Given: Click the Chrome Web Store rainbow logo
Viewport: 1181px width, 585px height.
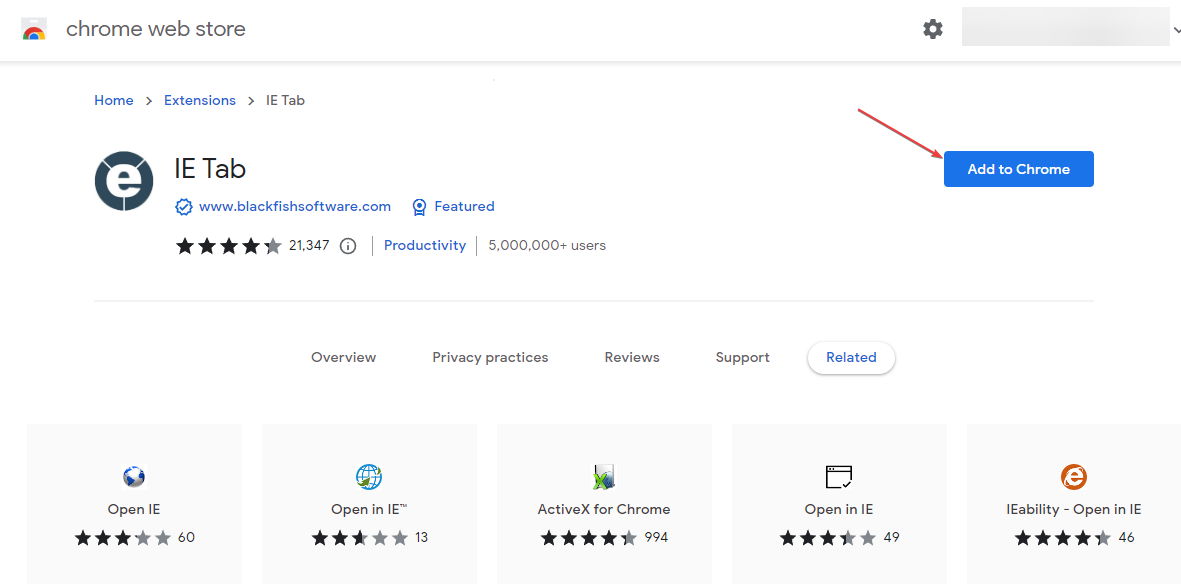Looking at the screenshot, I should click(34, 29).
